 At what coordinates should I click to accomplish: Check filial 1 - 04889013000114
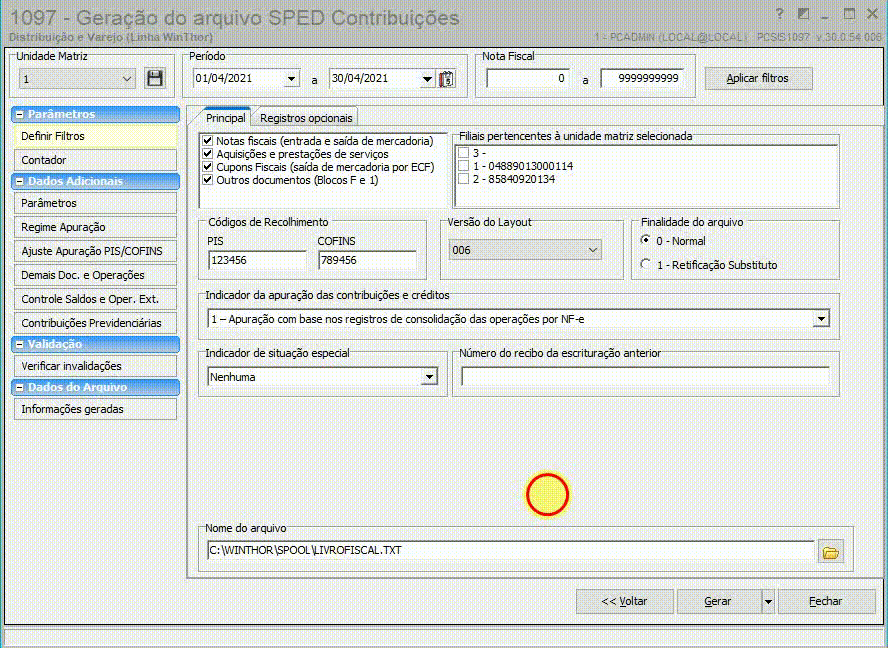[x=464, y=165]
